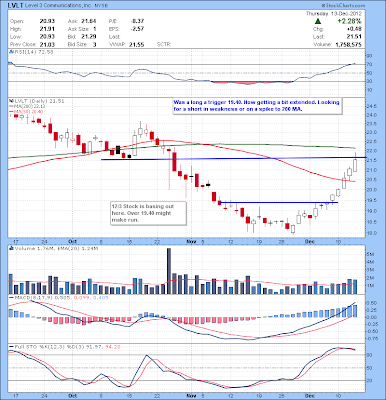Viewport: 386px width, 400px height.
Task: Click the Prev Close value 21.03
Action: (x=47, y=44)
